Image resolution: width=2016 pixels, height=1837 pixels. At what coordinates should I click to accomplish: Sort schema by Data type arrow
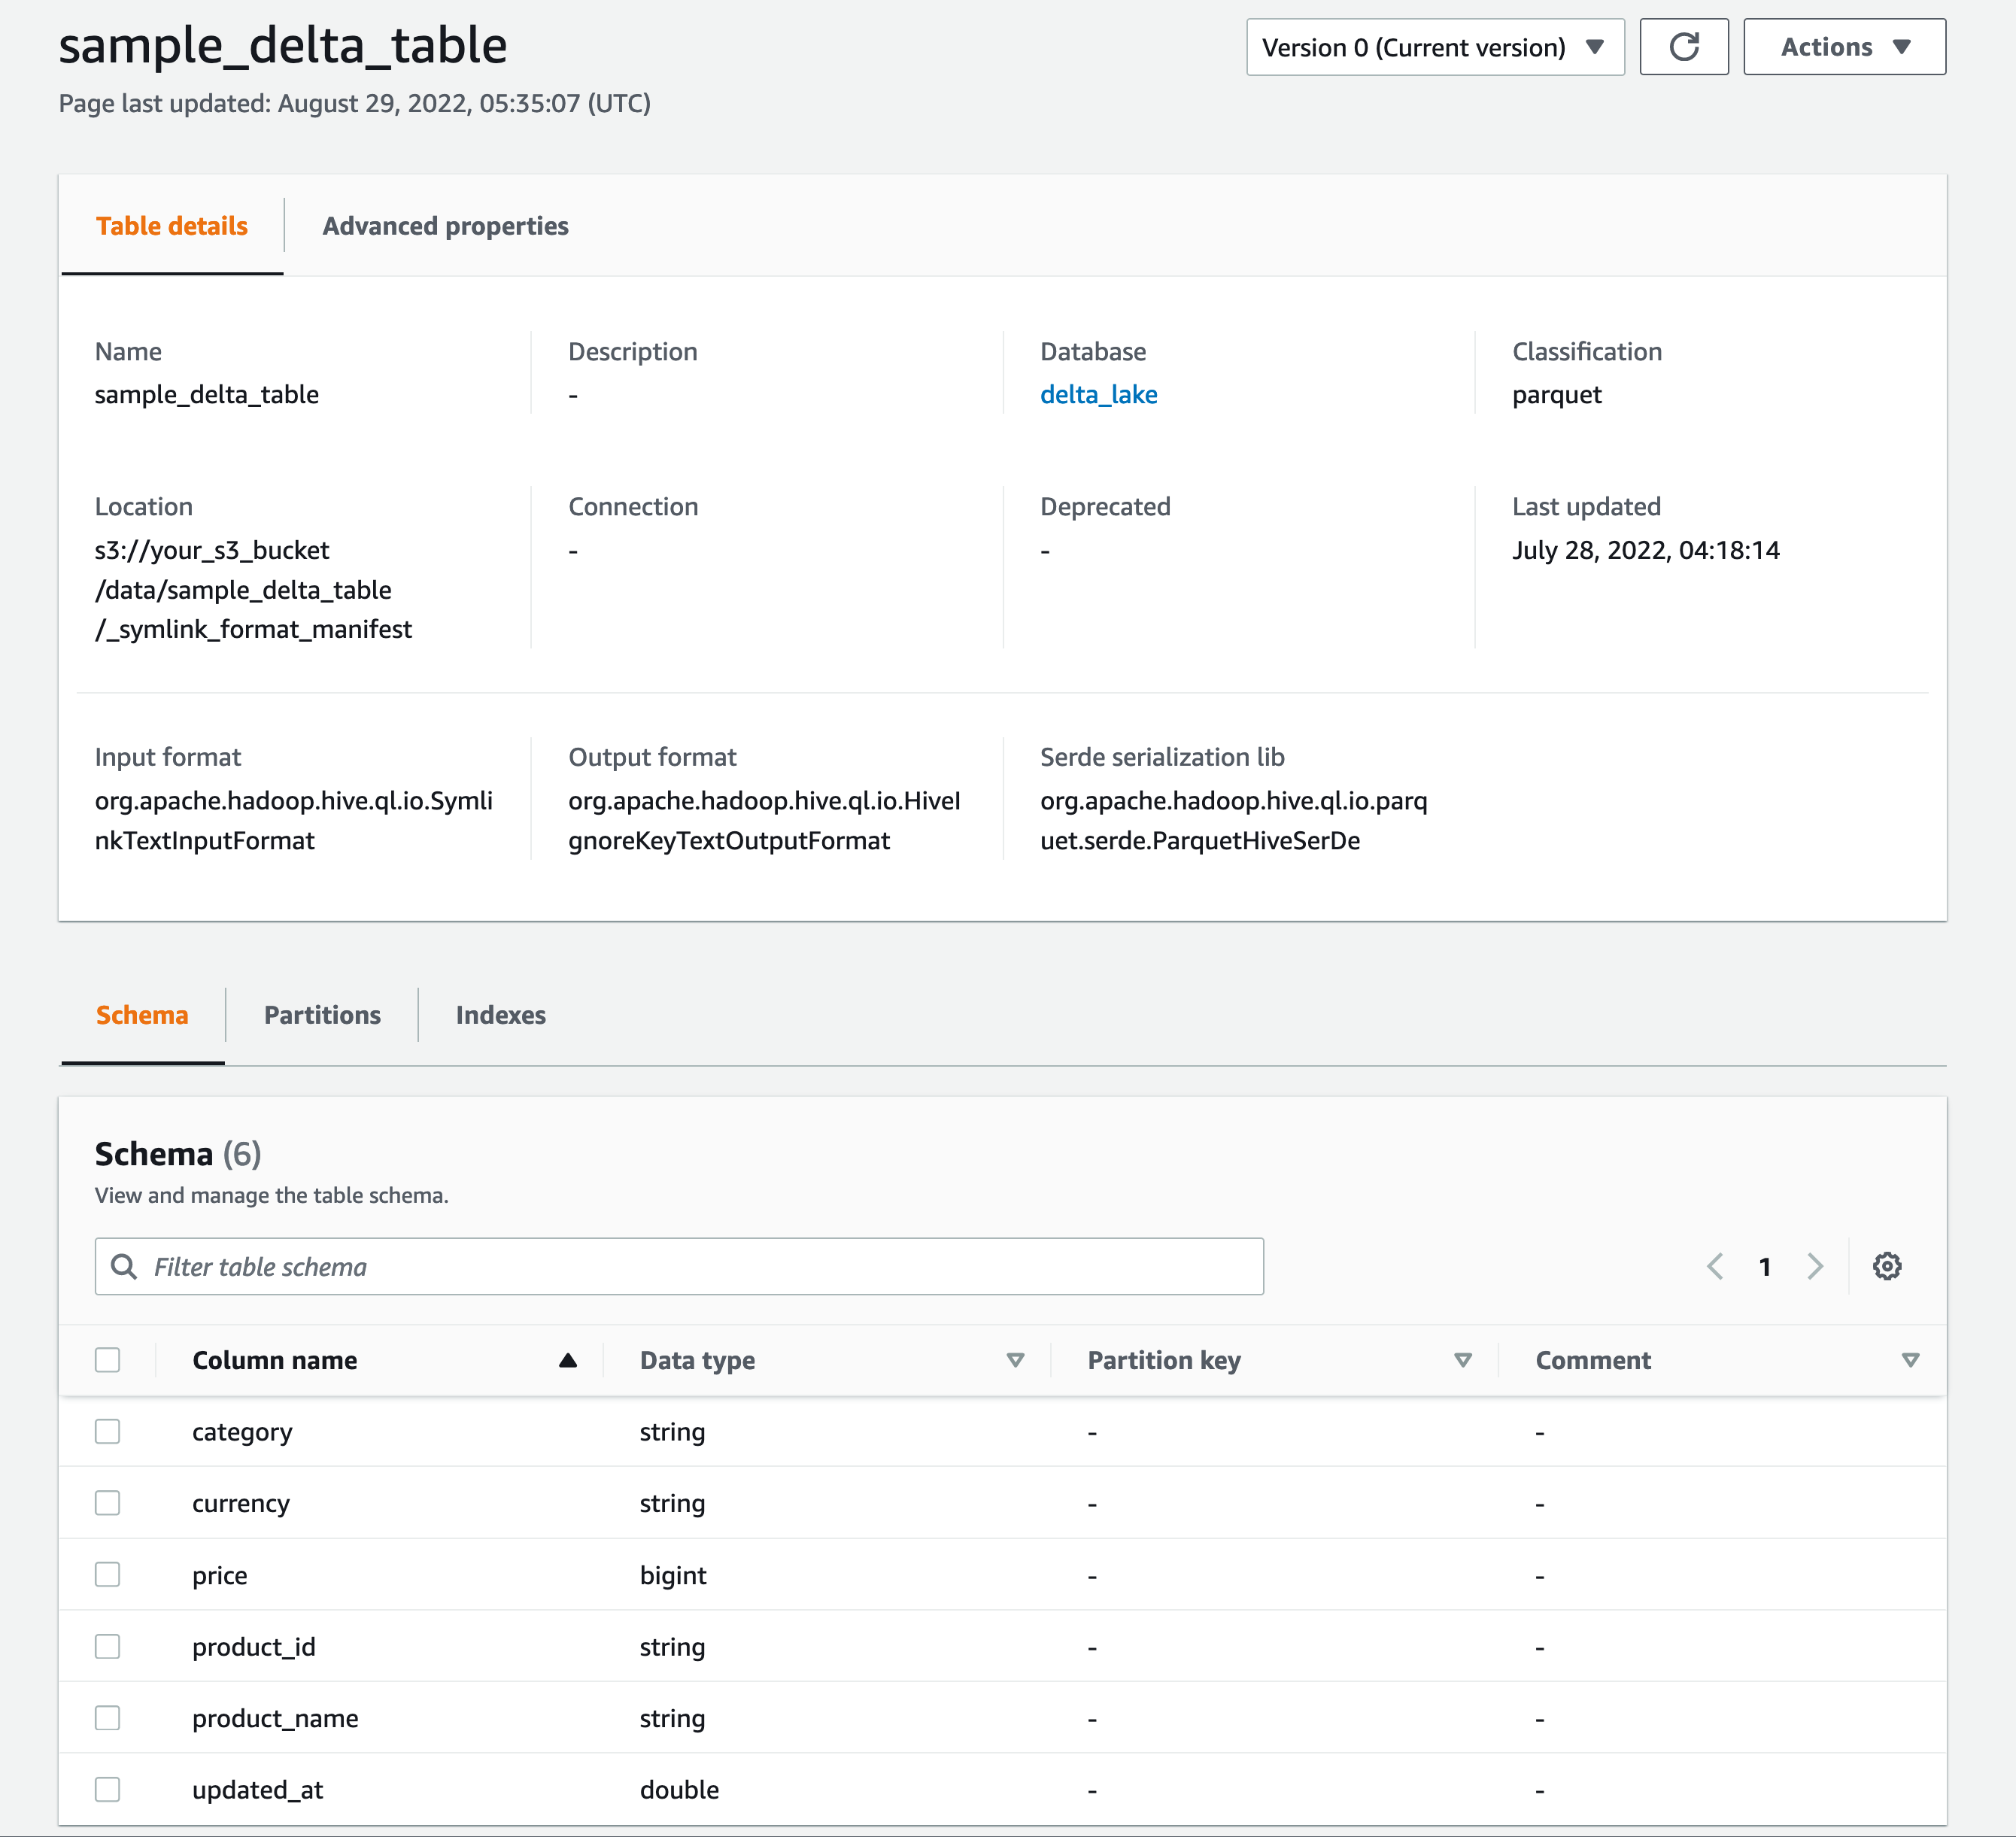pos(1014,1360)
